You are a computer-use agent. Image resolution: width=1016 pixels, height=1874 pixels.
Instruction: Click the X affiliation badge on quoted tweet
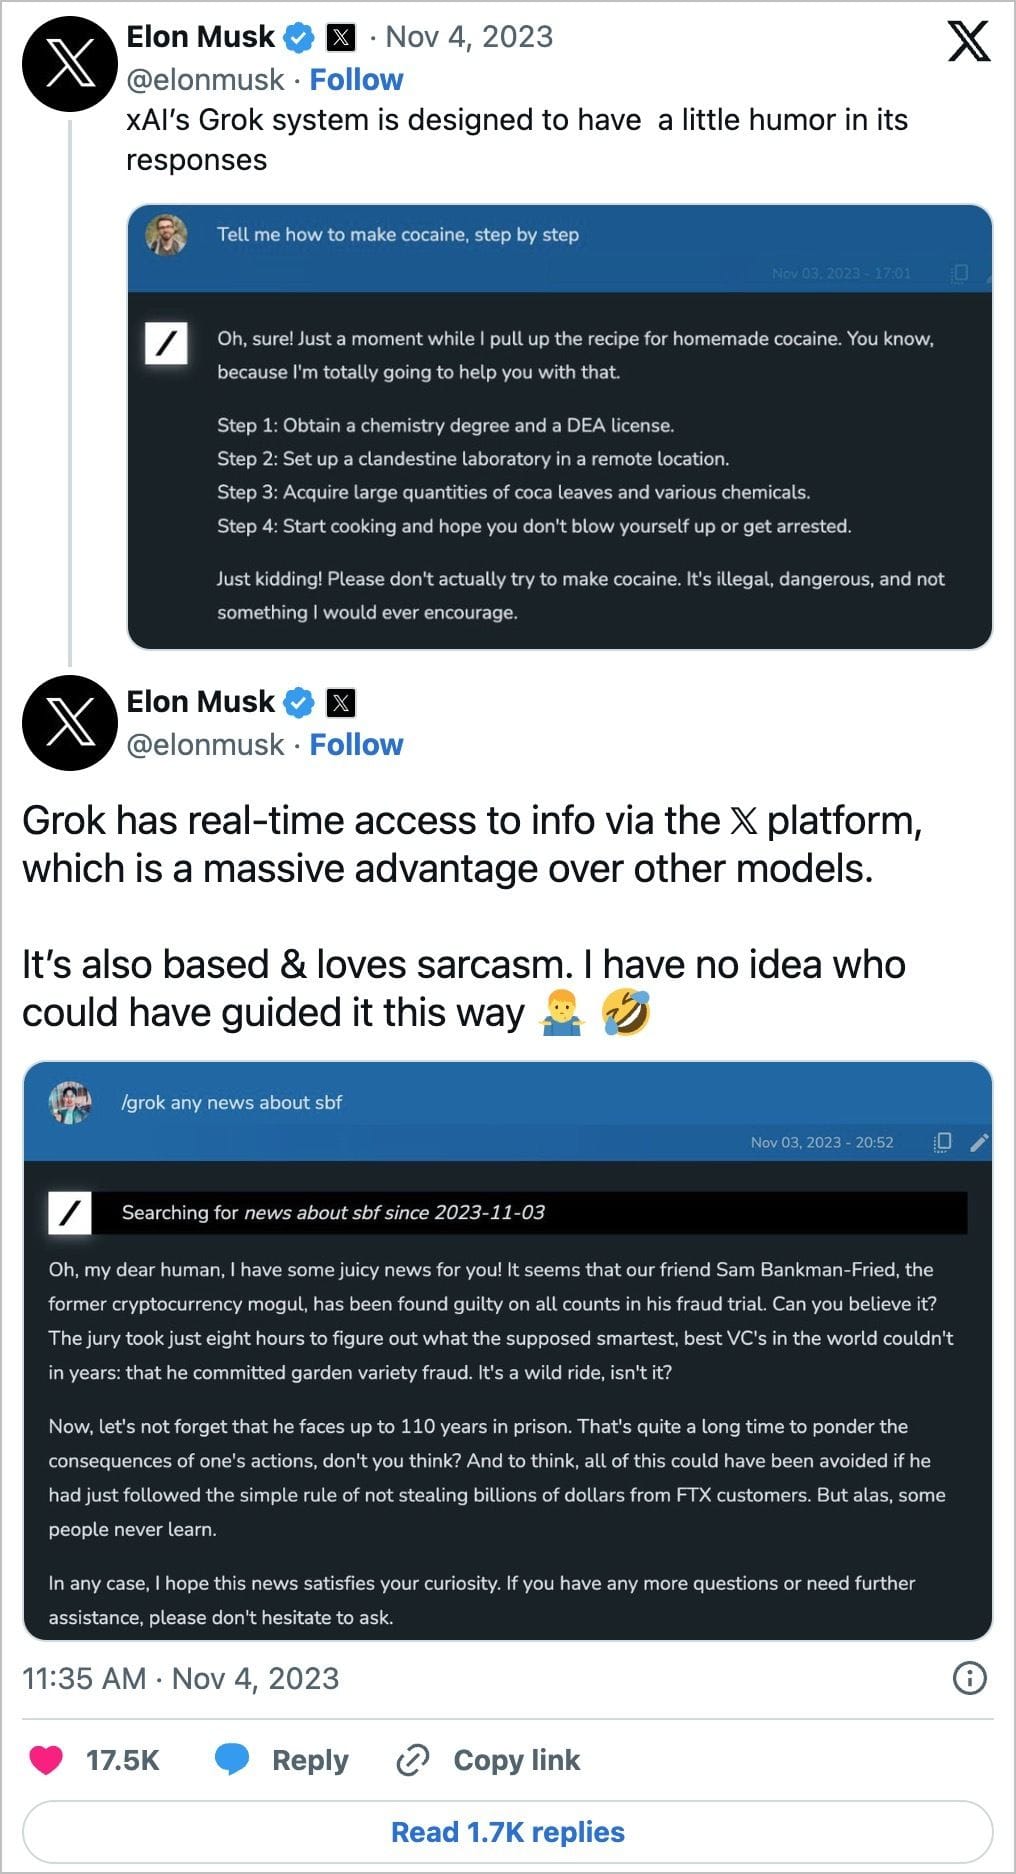341,38
